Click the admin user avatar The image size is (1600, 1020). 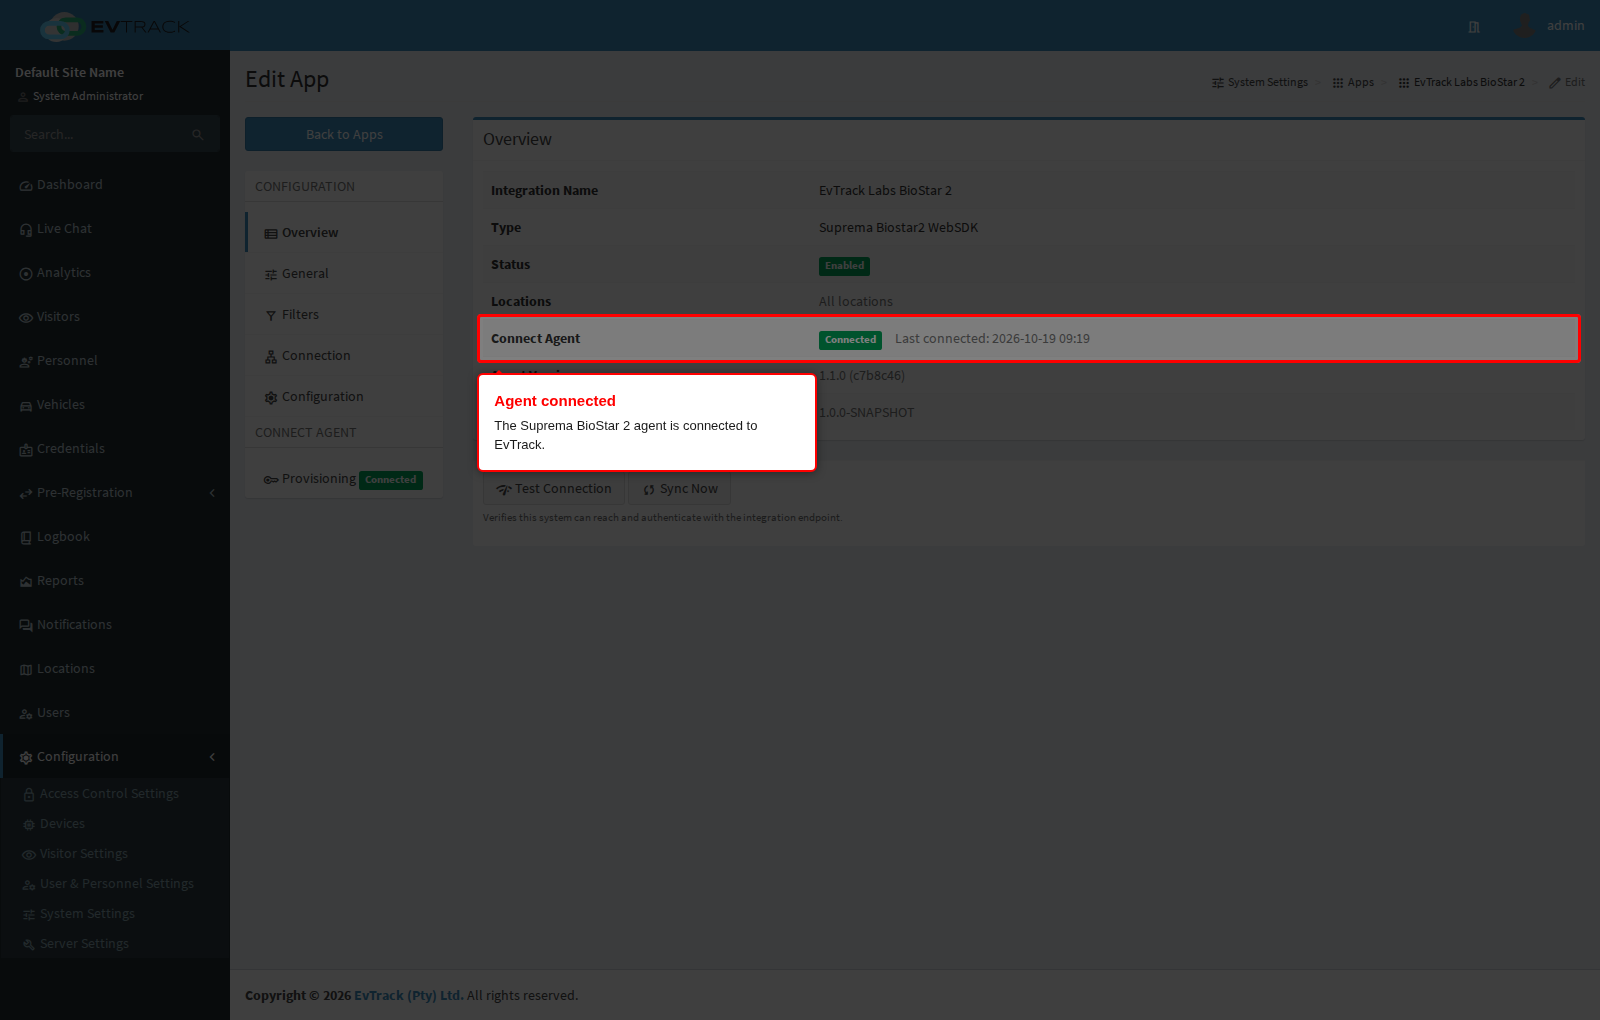tap(1524, 25)
